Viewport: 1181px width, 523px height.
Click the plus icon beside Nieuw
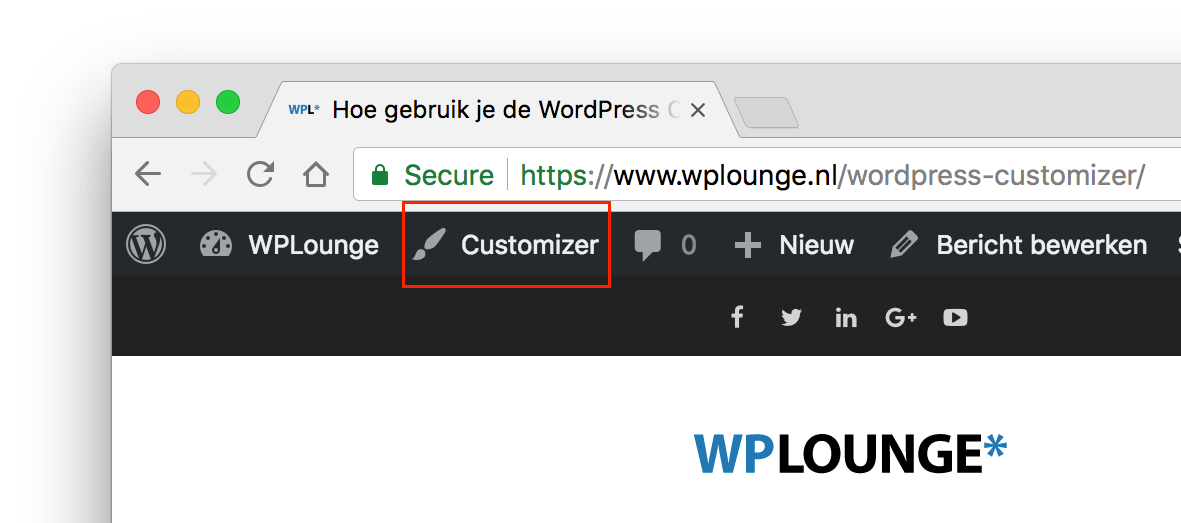tap(748, 246)
